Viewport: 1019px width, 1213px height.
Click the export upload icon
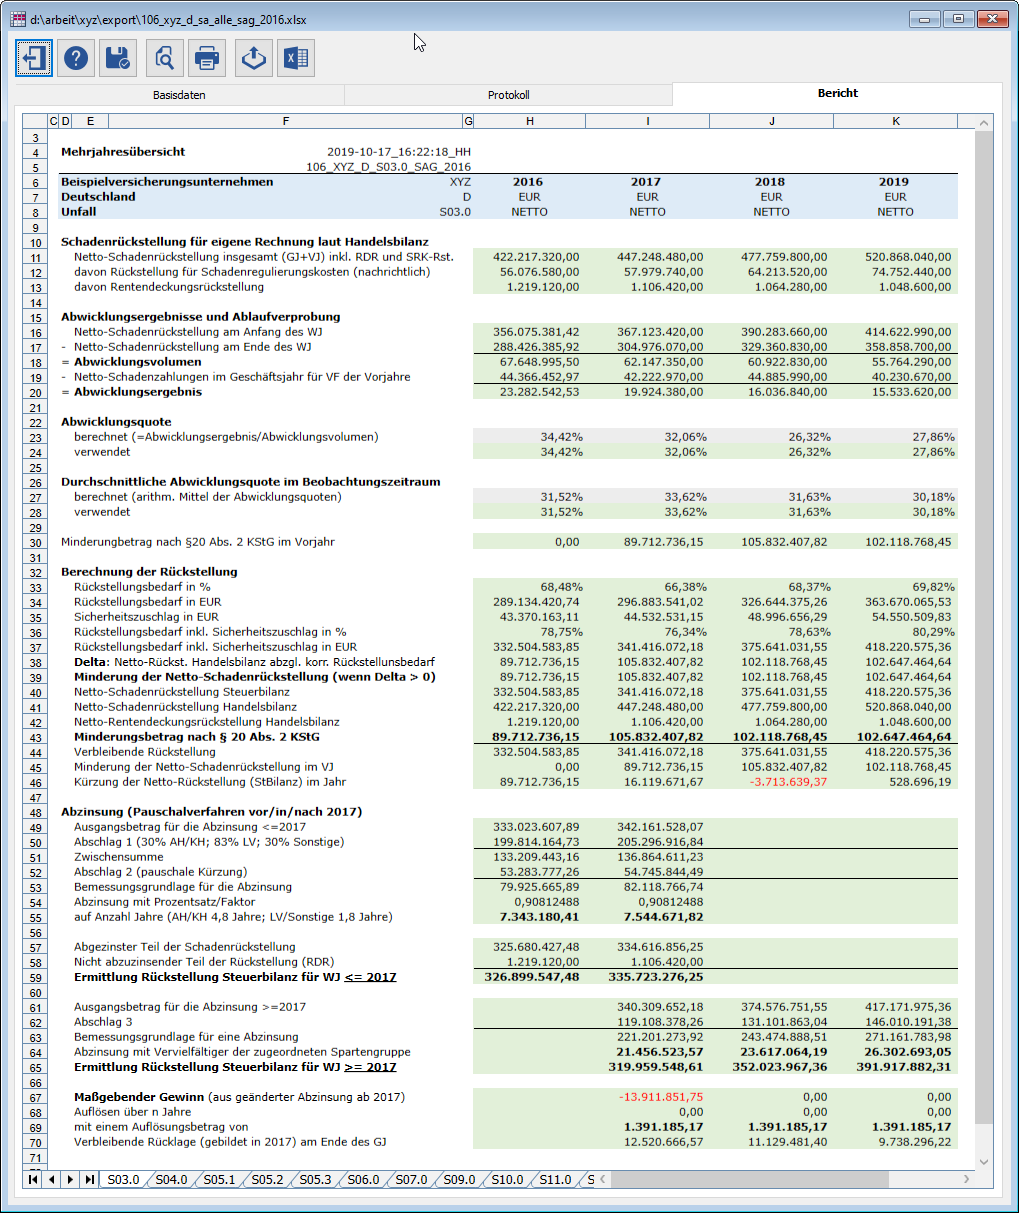(x=254, y=58)
